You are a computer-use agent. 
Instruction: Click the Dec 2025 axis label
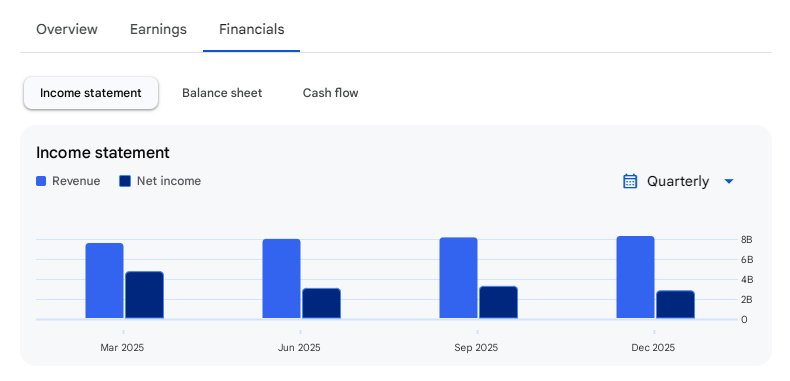tap(653, 348)
